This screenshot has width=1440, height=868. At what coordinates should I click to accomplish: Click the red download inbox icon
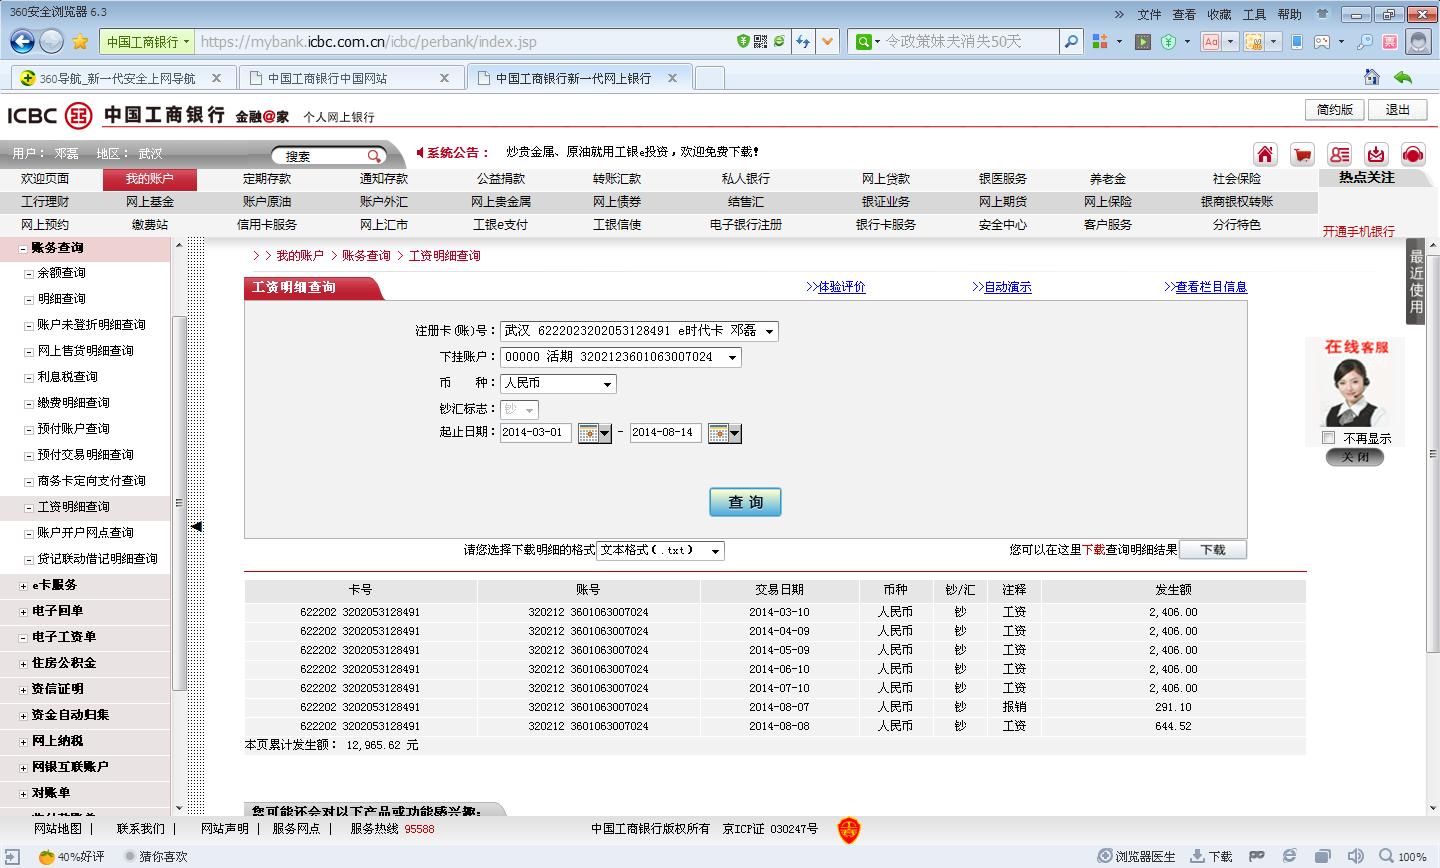(x=1376, y=154)
